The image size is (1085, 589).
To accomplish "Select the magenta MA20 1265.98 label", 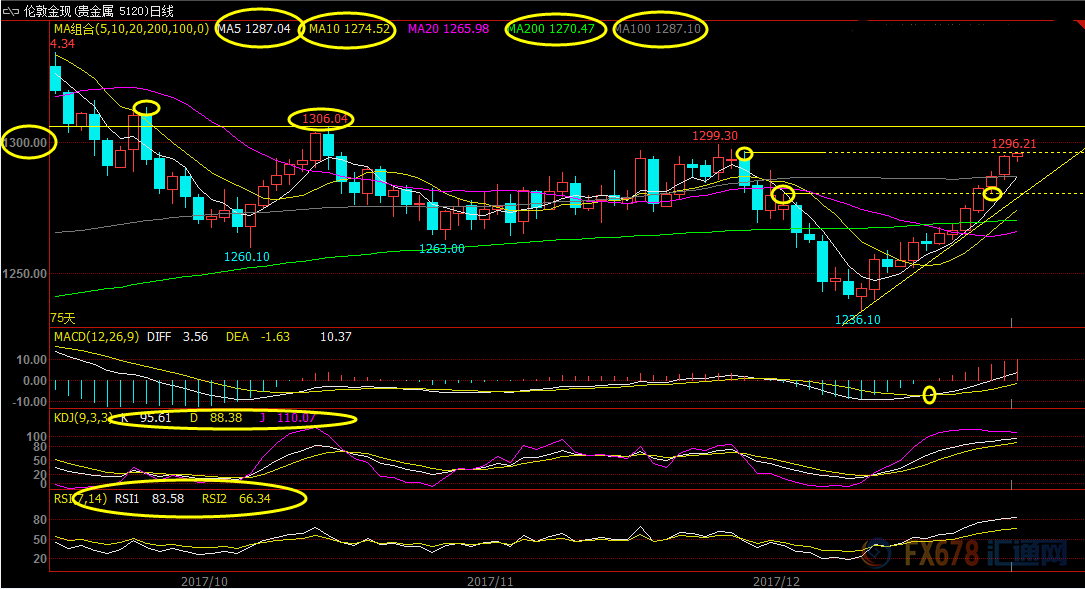I will 448,29.
